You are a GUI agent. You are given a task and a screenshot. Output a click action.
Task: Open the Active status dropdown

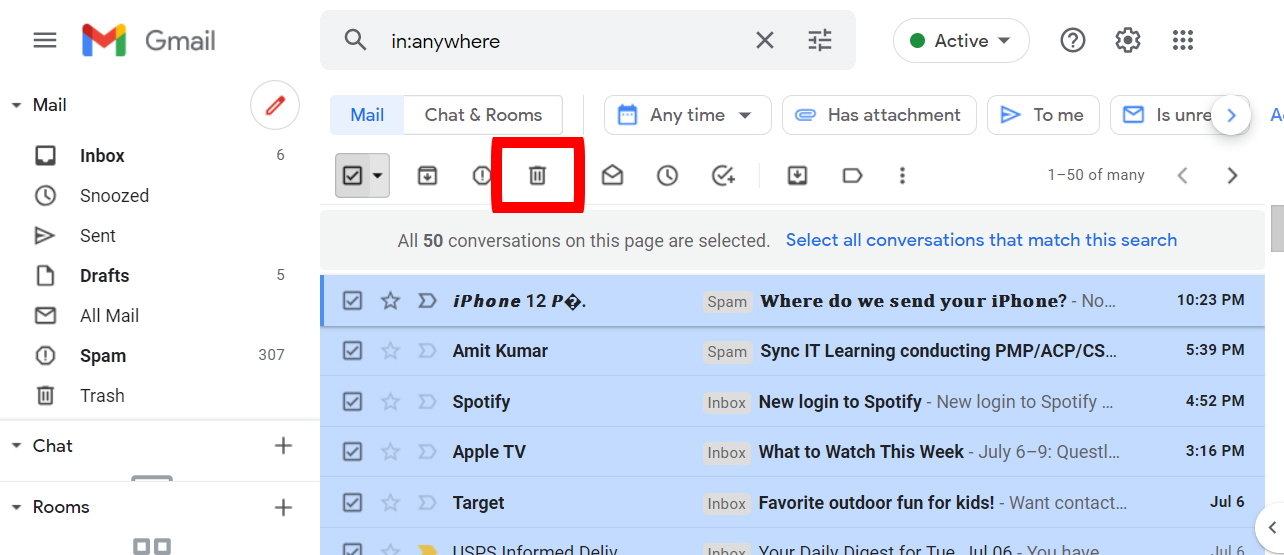(961, 41)
